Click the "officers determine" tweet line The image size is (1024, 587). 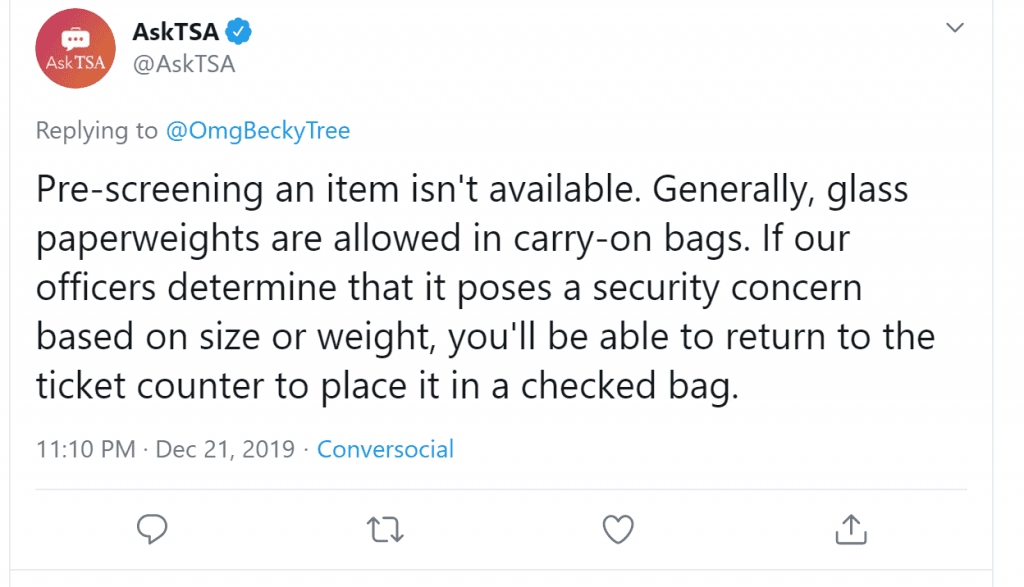coord(449,287)
